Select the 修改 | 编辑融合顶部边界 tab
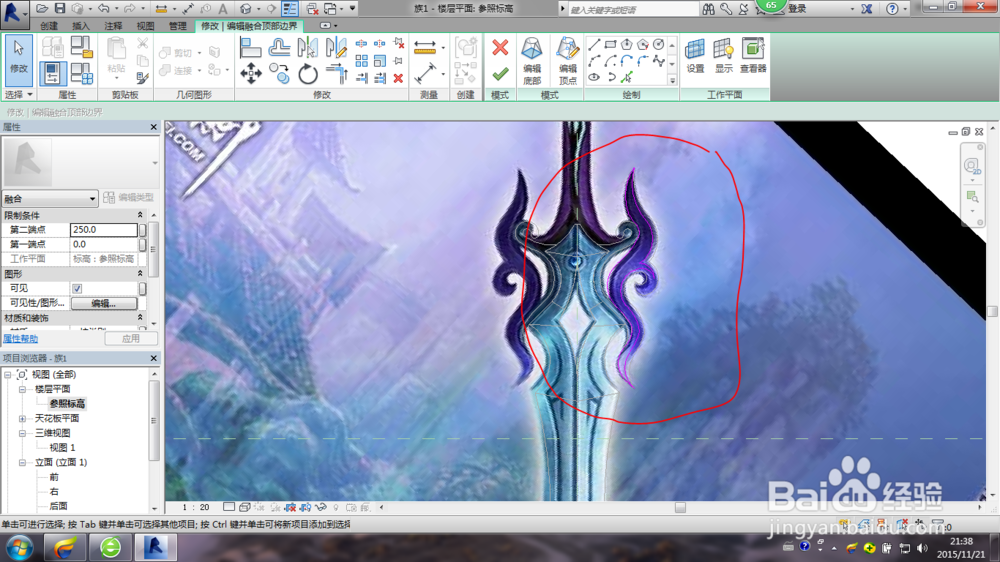The image size is (1000, 562). (249, 26)
